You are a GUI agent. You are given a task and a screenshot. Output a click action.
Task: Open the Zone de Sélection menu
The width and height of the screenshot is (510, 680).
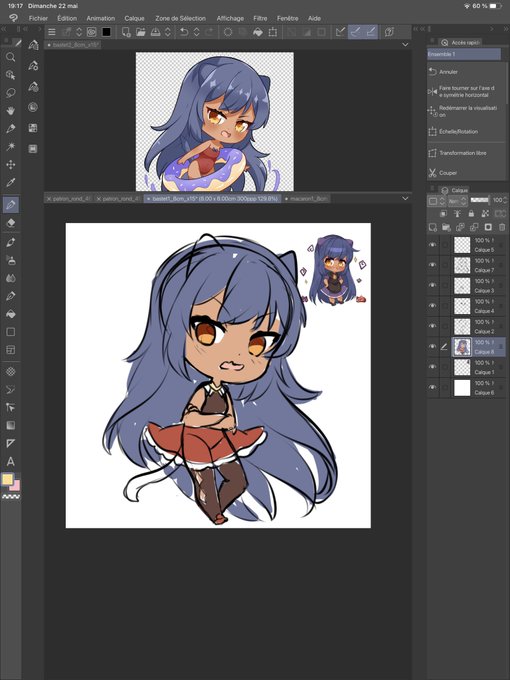(180, 18)
